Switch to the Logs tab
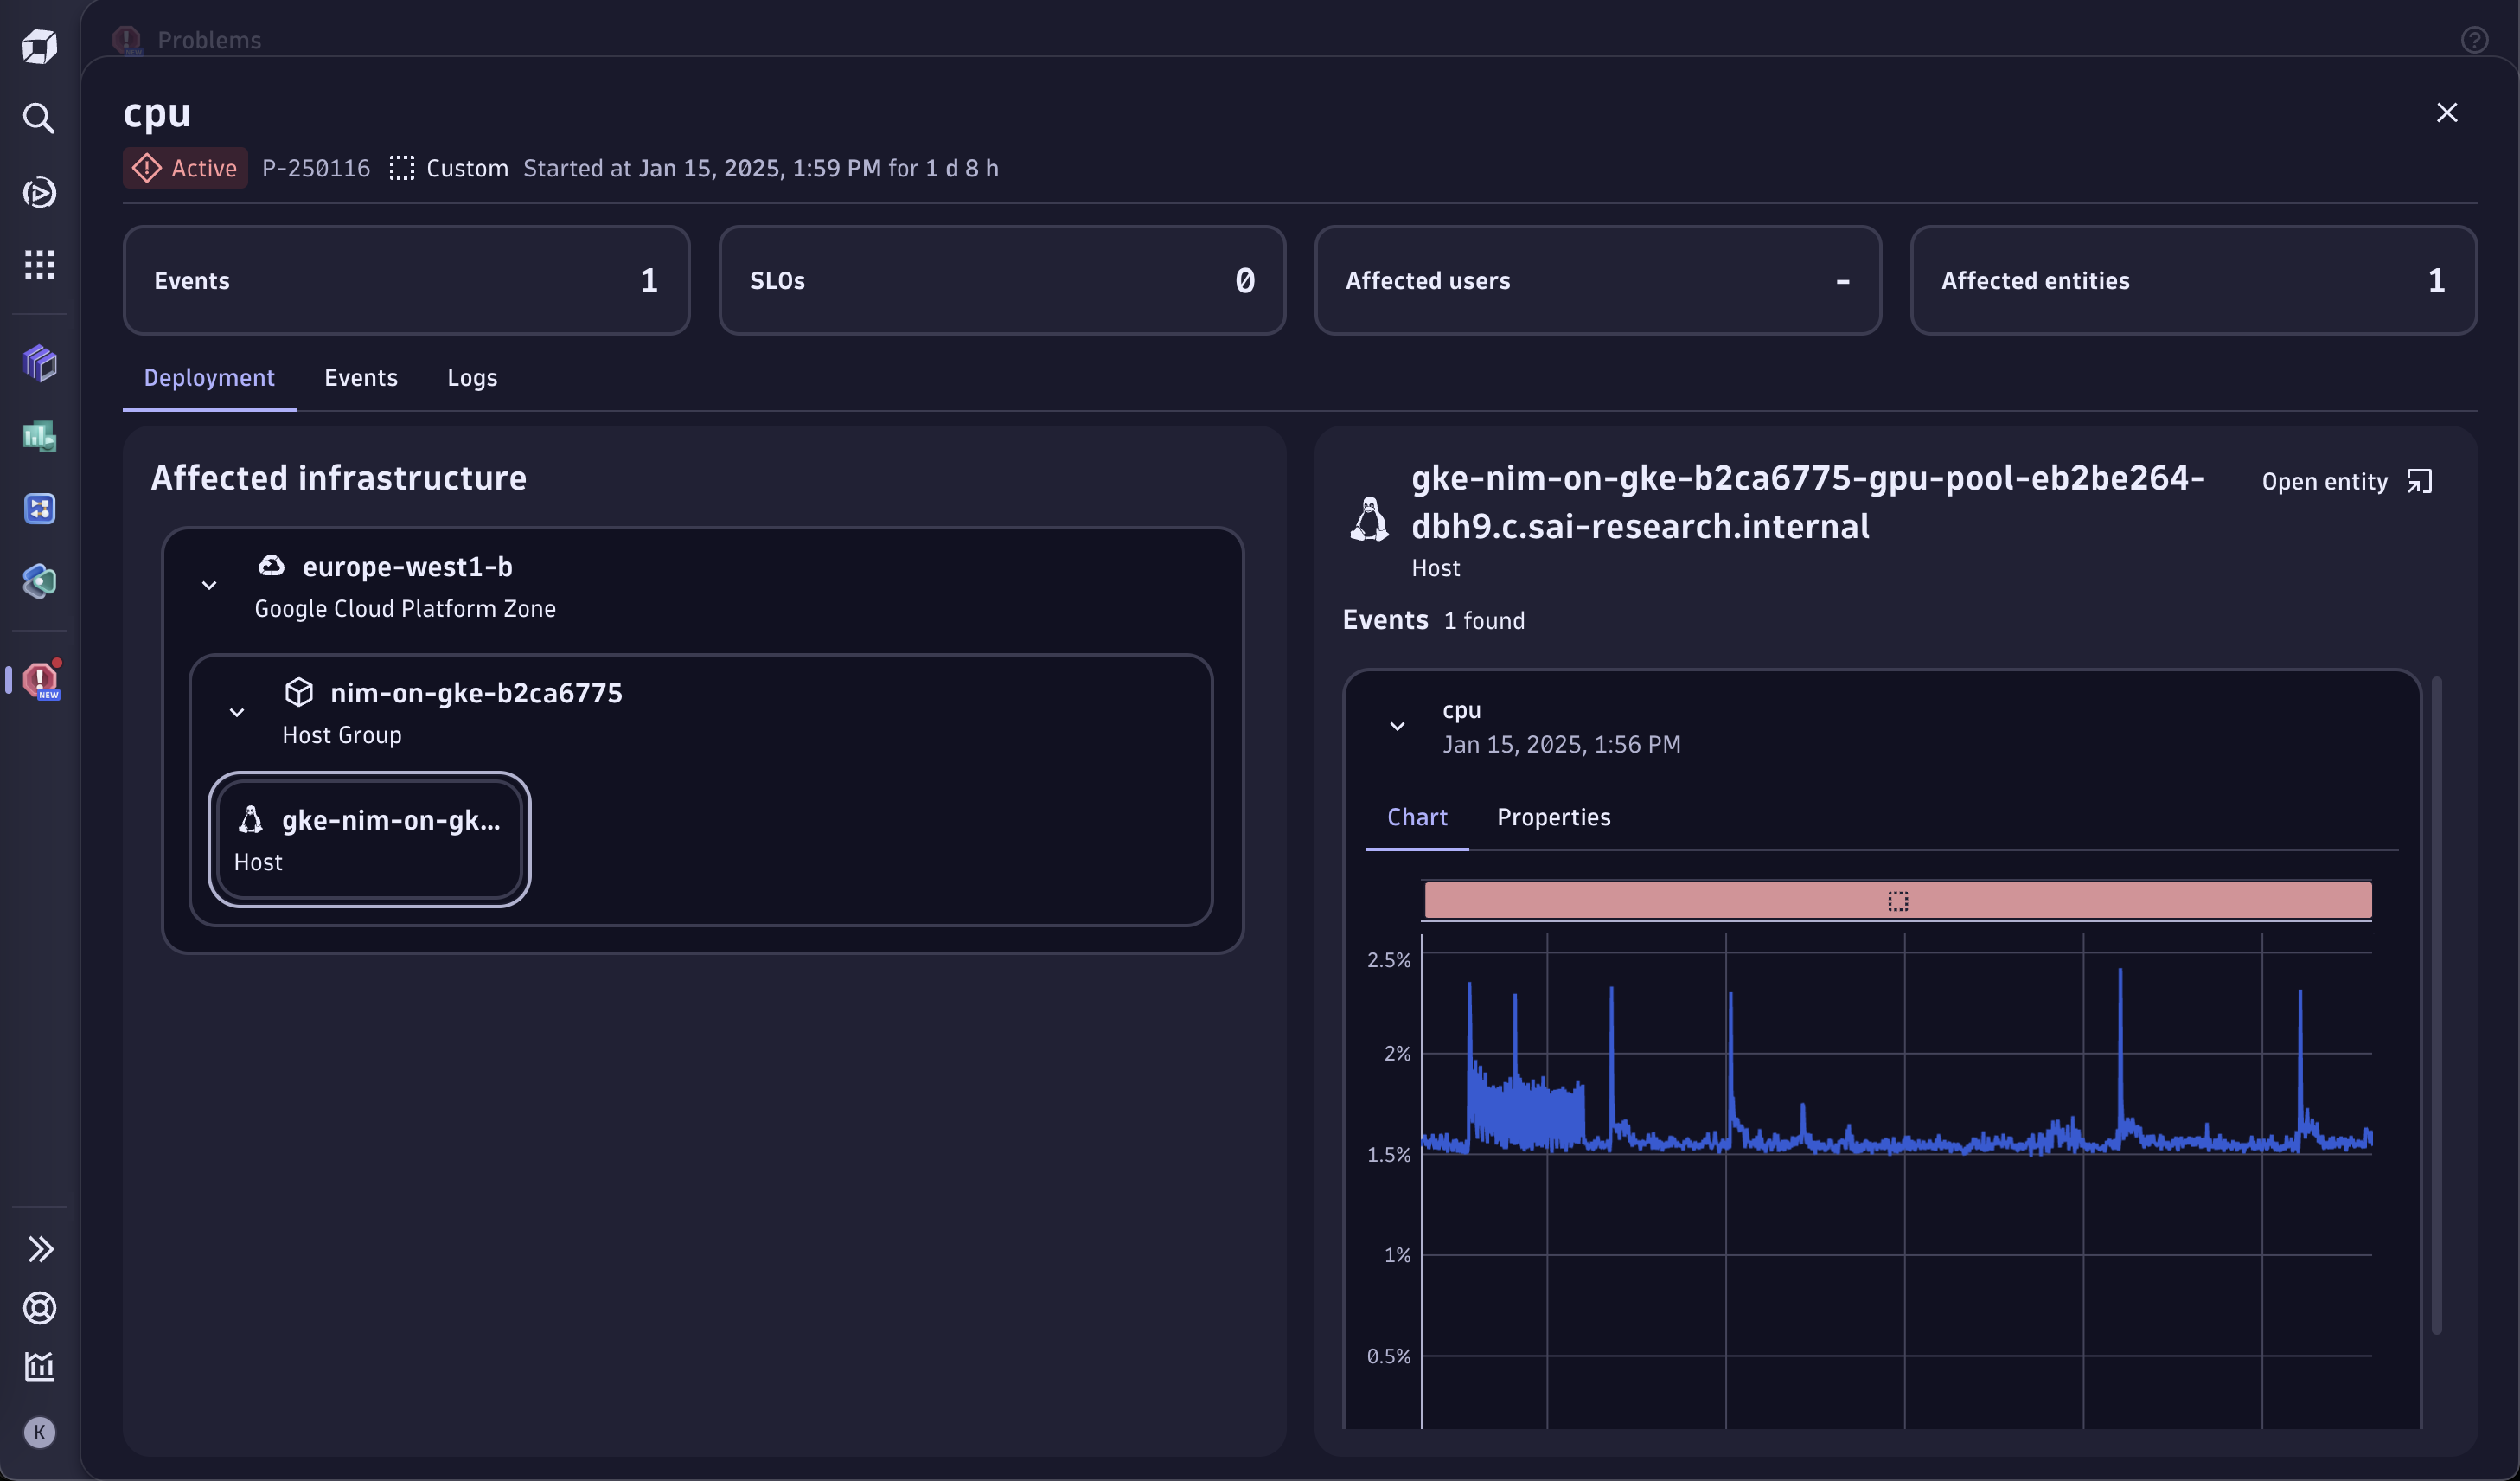Viewport: 2520px width, 1481px height. click(x=472, y=378)
